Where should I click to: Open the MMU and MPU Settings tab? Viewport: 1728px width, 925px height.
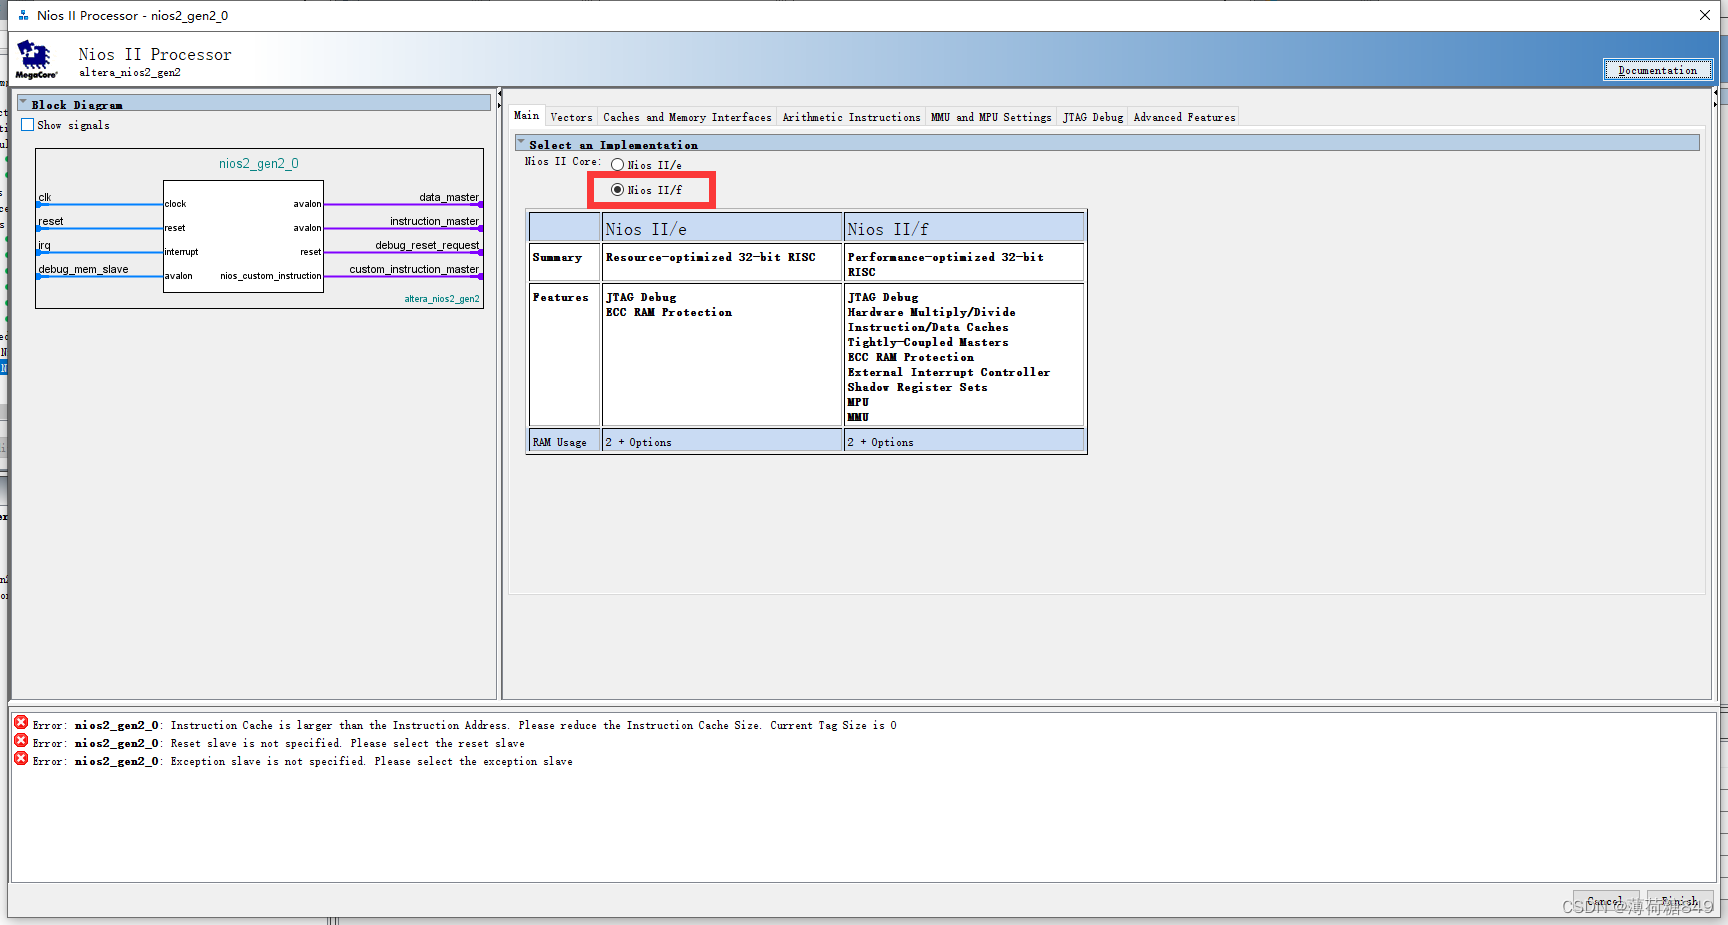pos(991,116)
